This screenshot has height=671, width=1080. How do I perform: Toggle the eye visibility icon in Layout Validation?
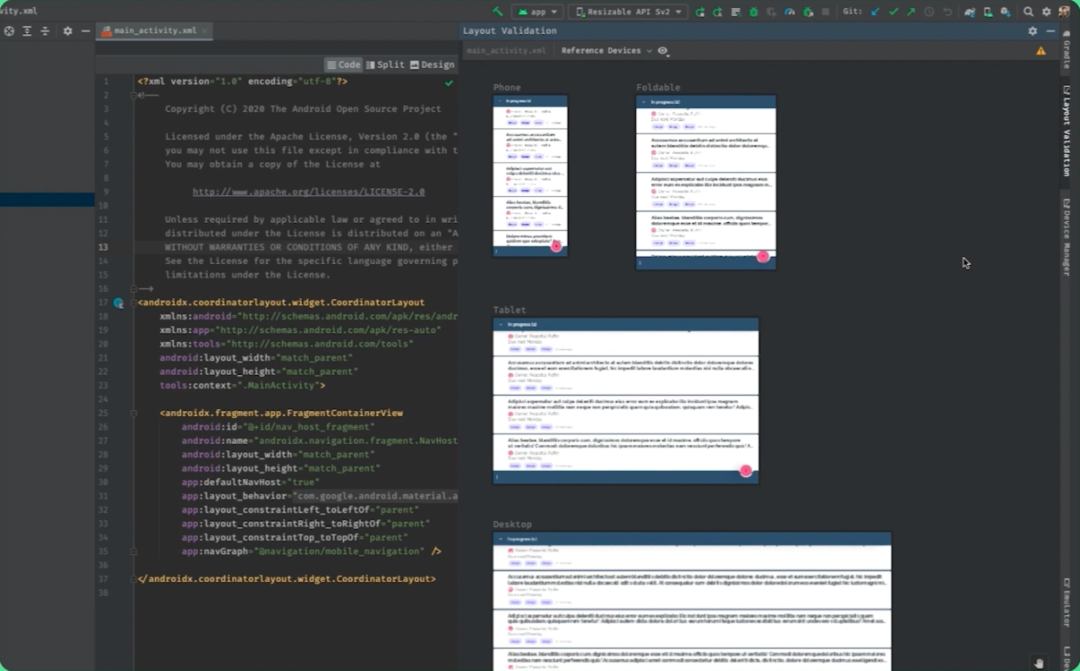663,50
